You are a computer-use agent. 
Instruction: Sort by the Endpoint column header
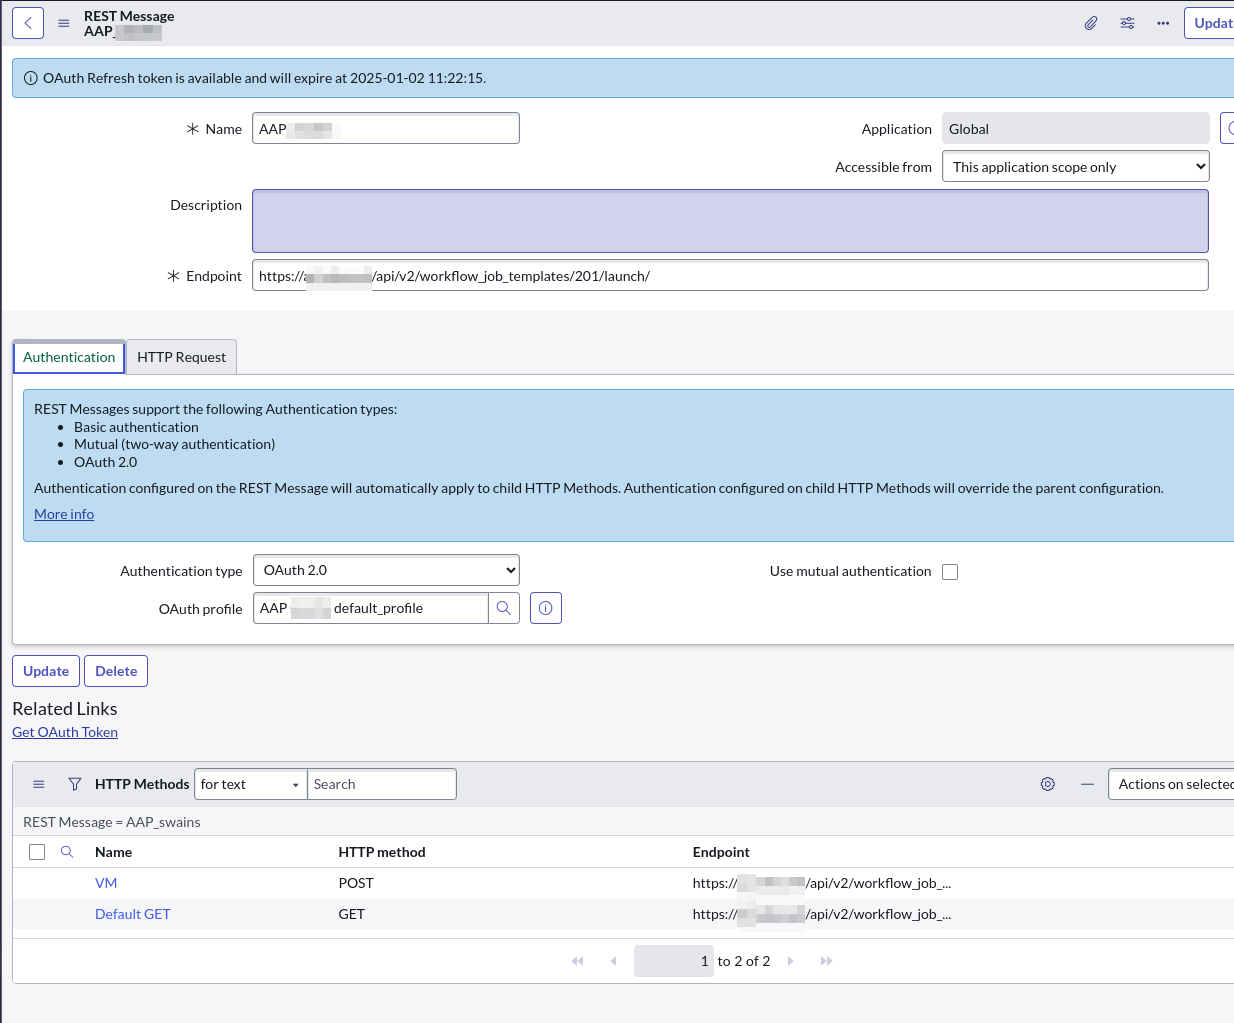coord(721,852)
